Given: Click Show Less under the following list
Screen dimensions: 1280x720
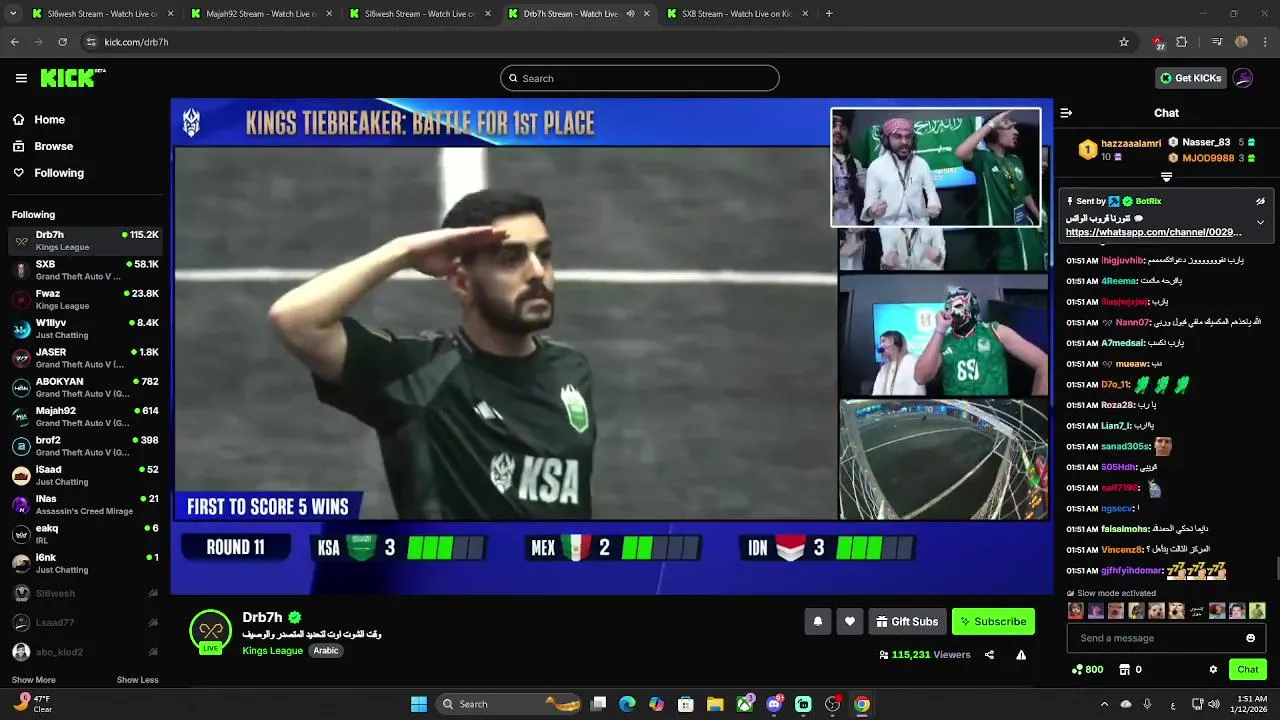Looking at the screenshot, I should click(x=137, y=680).
